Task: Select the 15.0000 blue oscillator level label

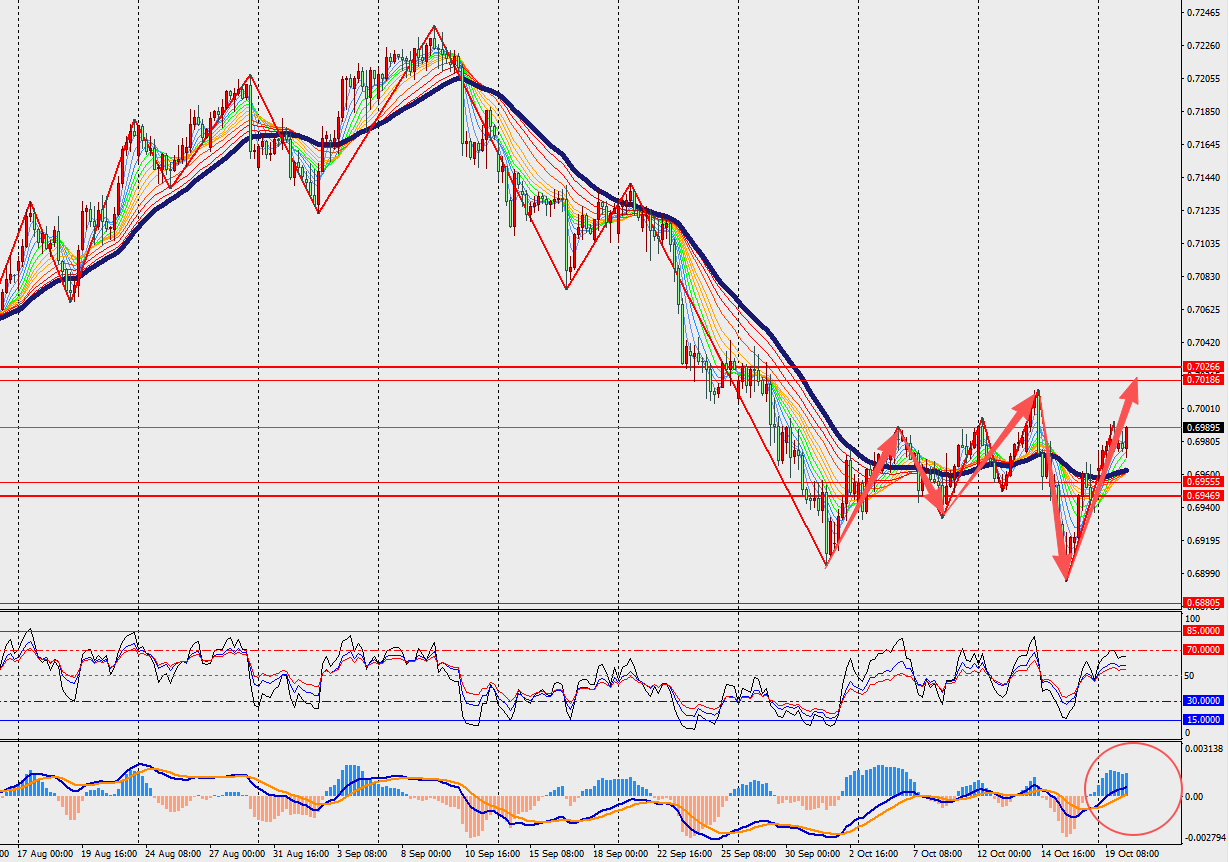Action: pos(1203,720)
